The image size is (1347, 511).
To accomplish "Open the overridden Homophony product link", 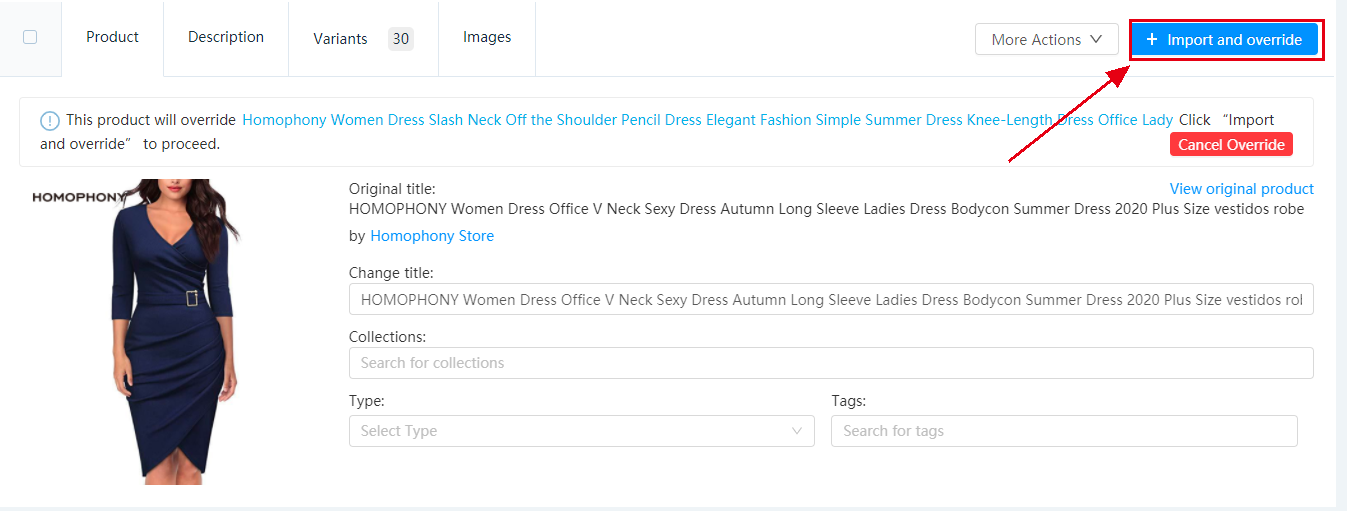I will click(x=708, y=119).
